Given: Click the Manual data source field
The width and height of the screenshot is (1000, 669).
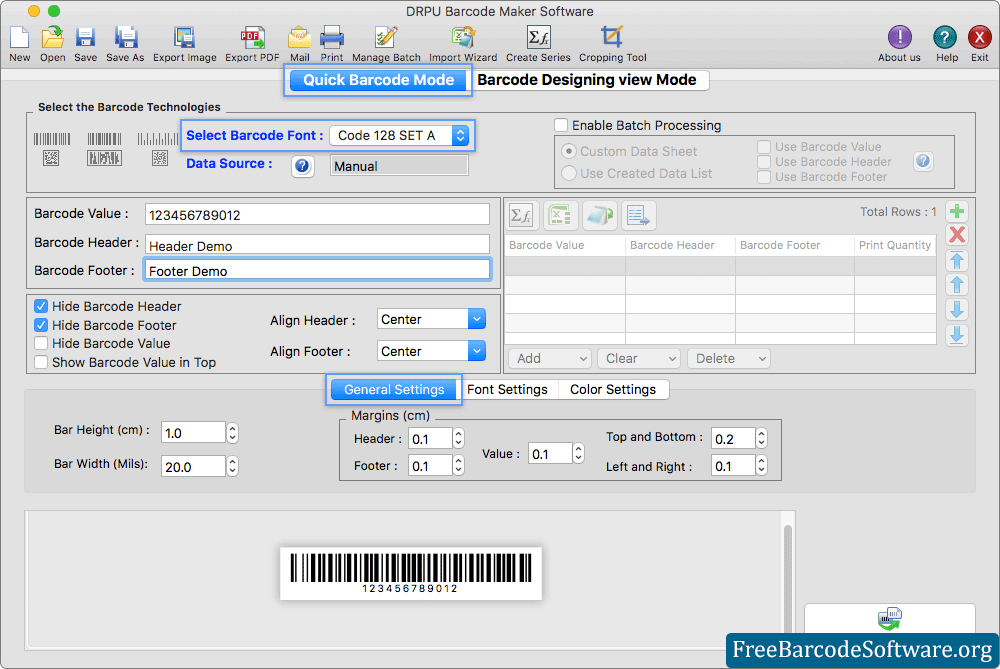Looking at the screenshot, I should [399, 166].
